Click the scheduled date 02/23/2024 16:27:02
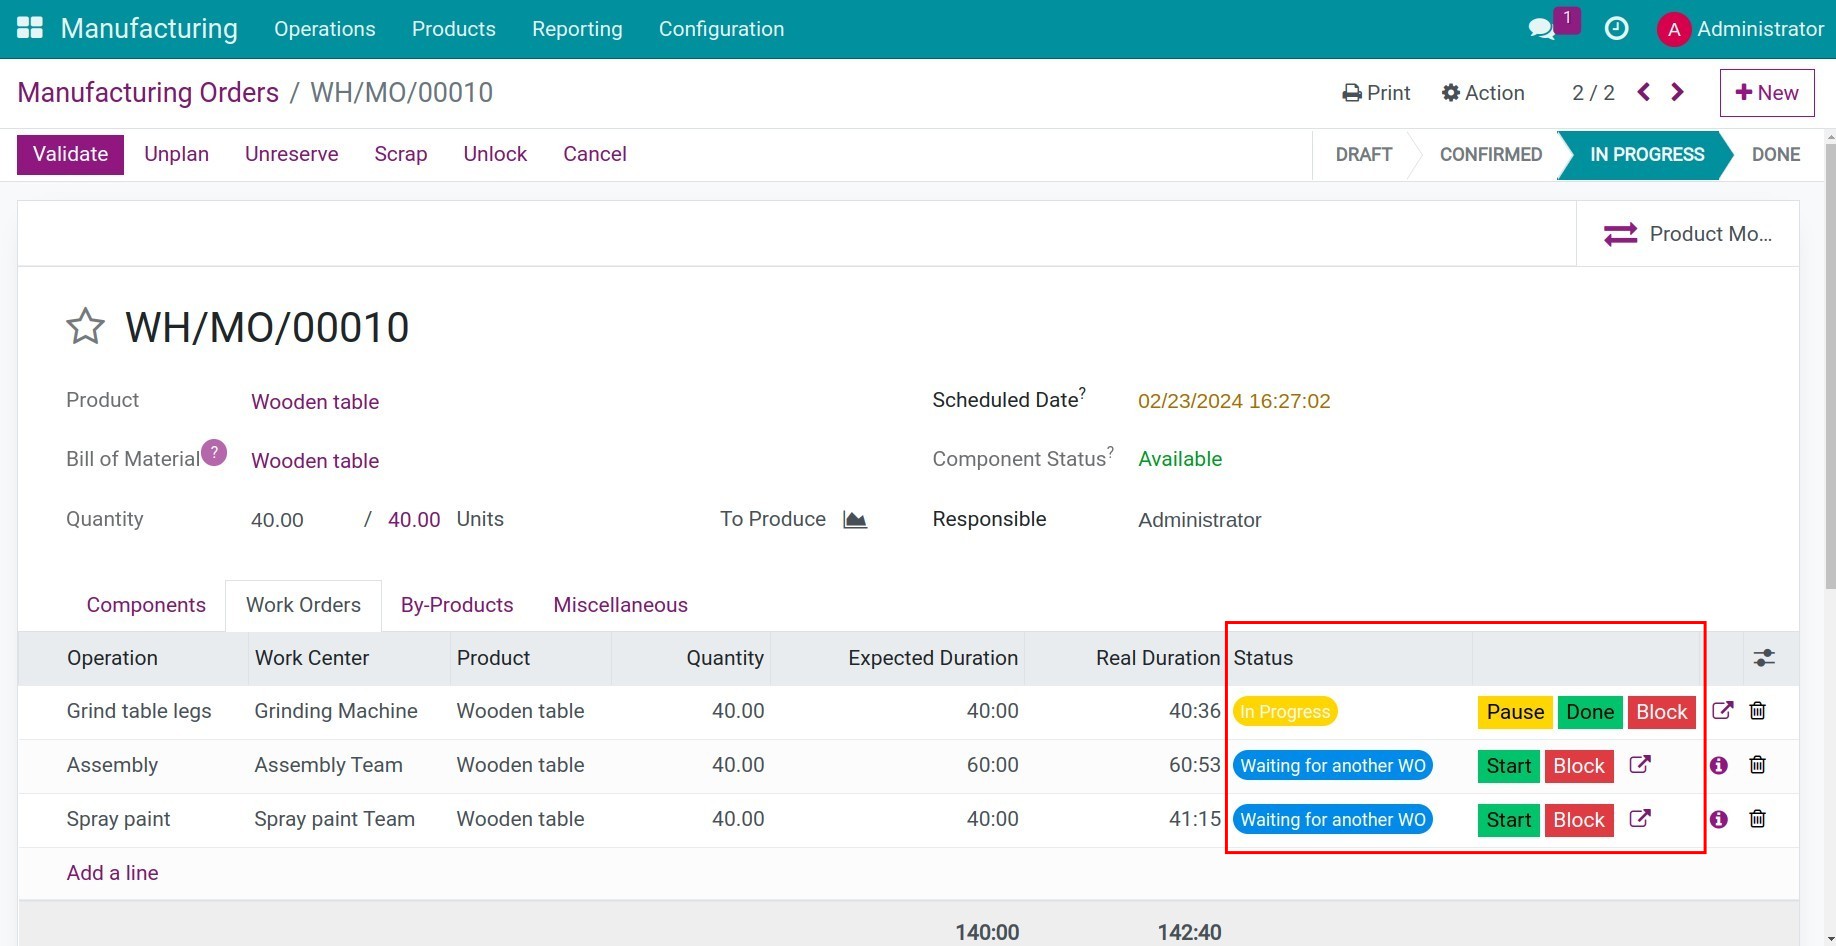 coord(1234,401)
